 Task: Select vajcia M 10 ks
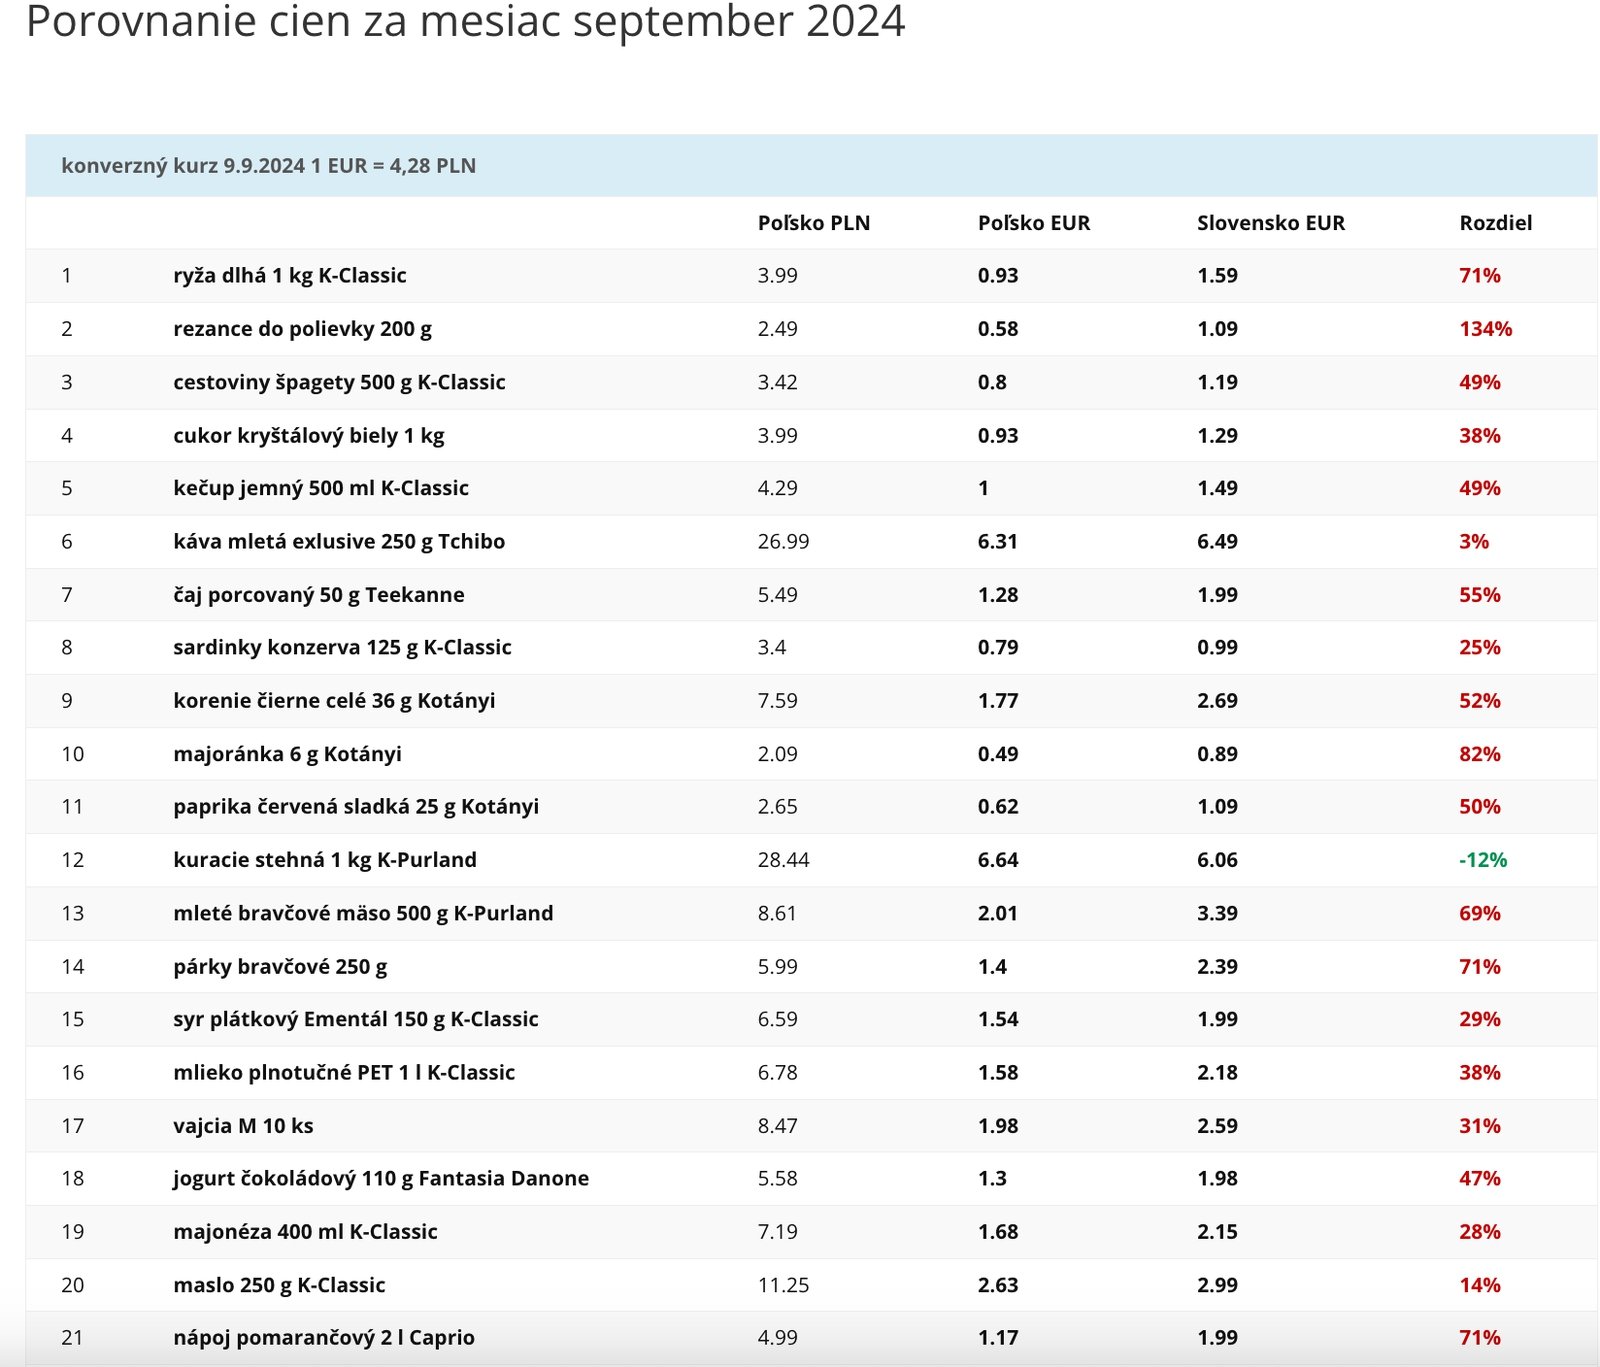[243, 1126]
